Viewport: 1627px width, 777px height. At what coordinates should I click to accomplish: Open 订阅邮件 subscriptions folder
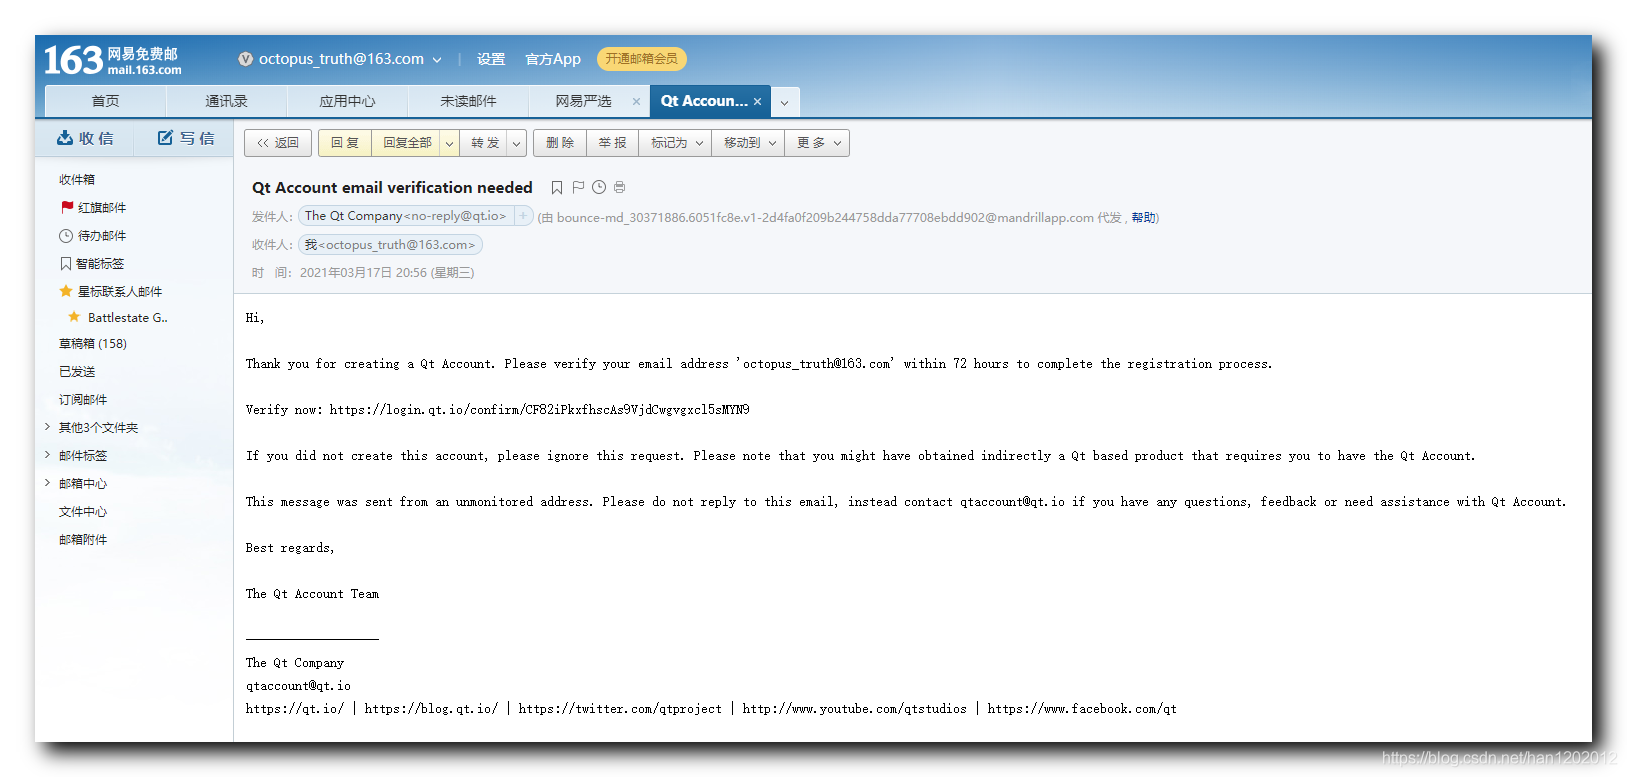click(83, 400)
